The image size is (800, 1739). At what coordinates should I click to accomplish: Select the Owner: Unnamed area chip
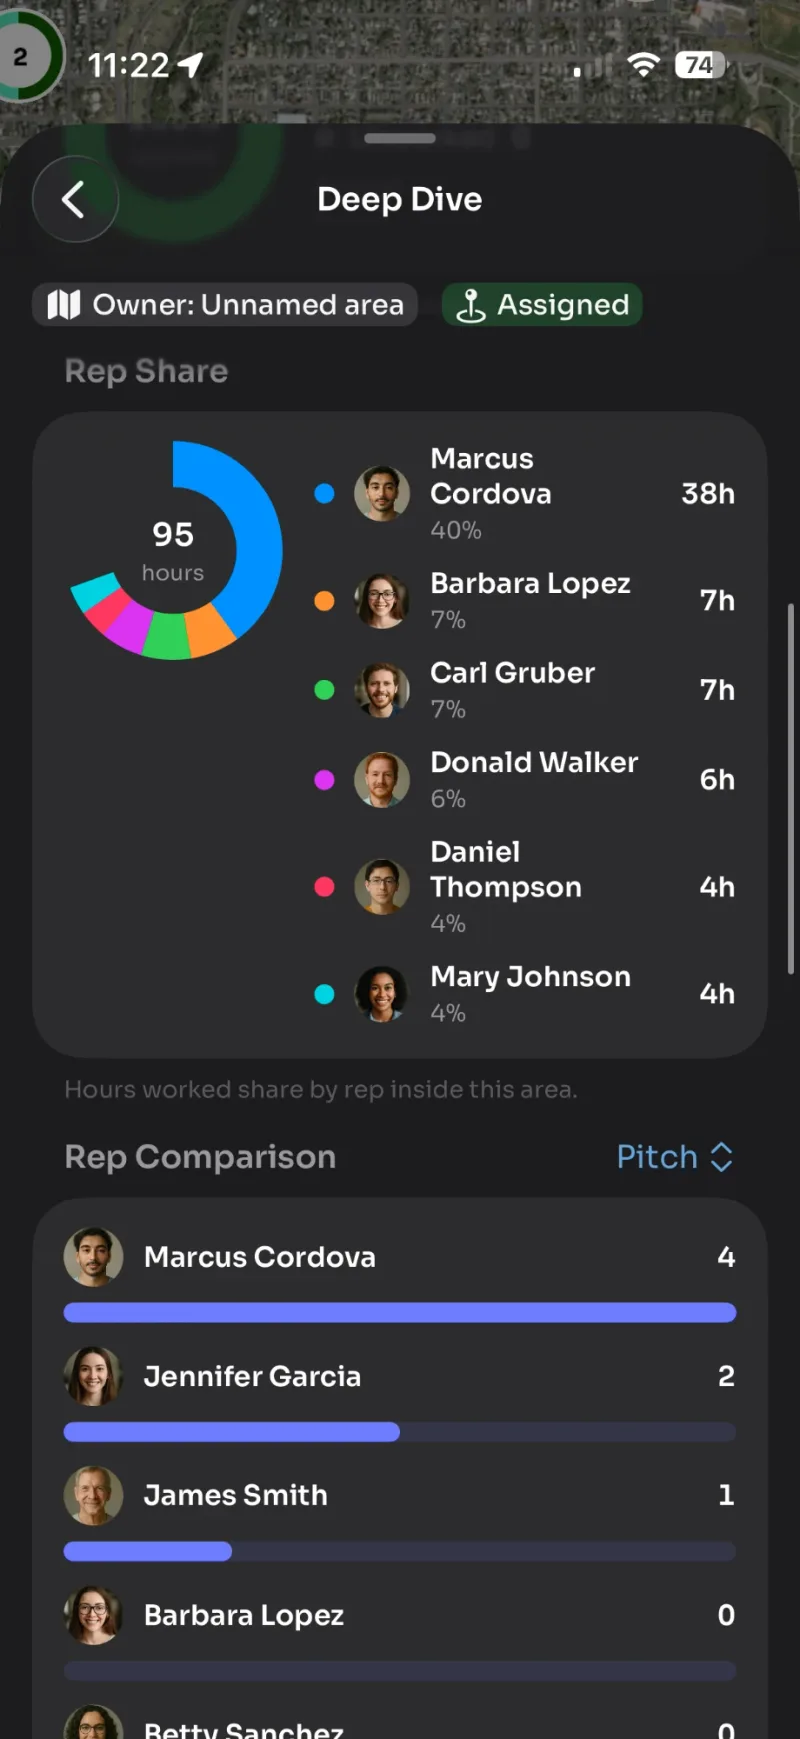(x=225, y=304)
